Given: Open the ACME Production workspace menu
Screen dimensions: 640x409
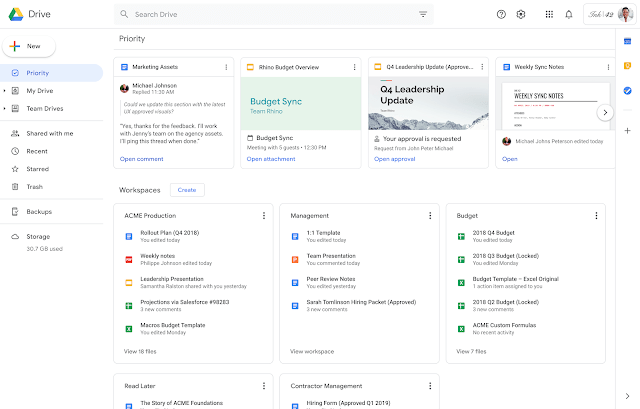Looking at the screenshot, I should tap(263, 215).
